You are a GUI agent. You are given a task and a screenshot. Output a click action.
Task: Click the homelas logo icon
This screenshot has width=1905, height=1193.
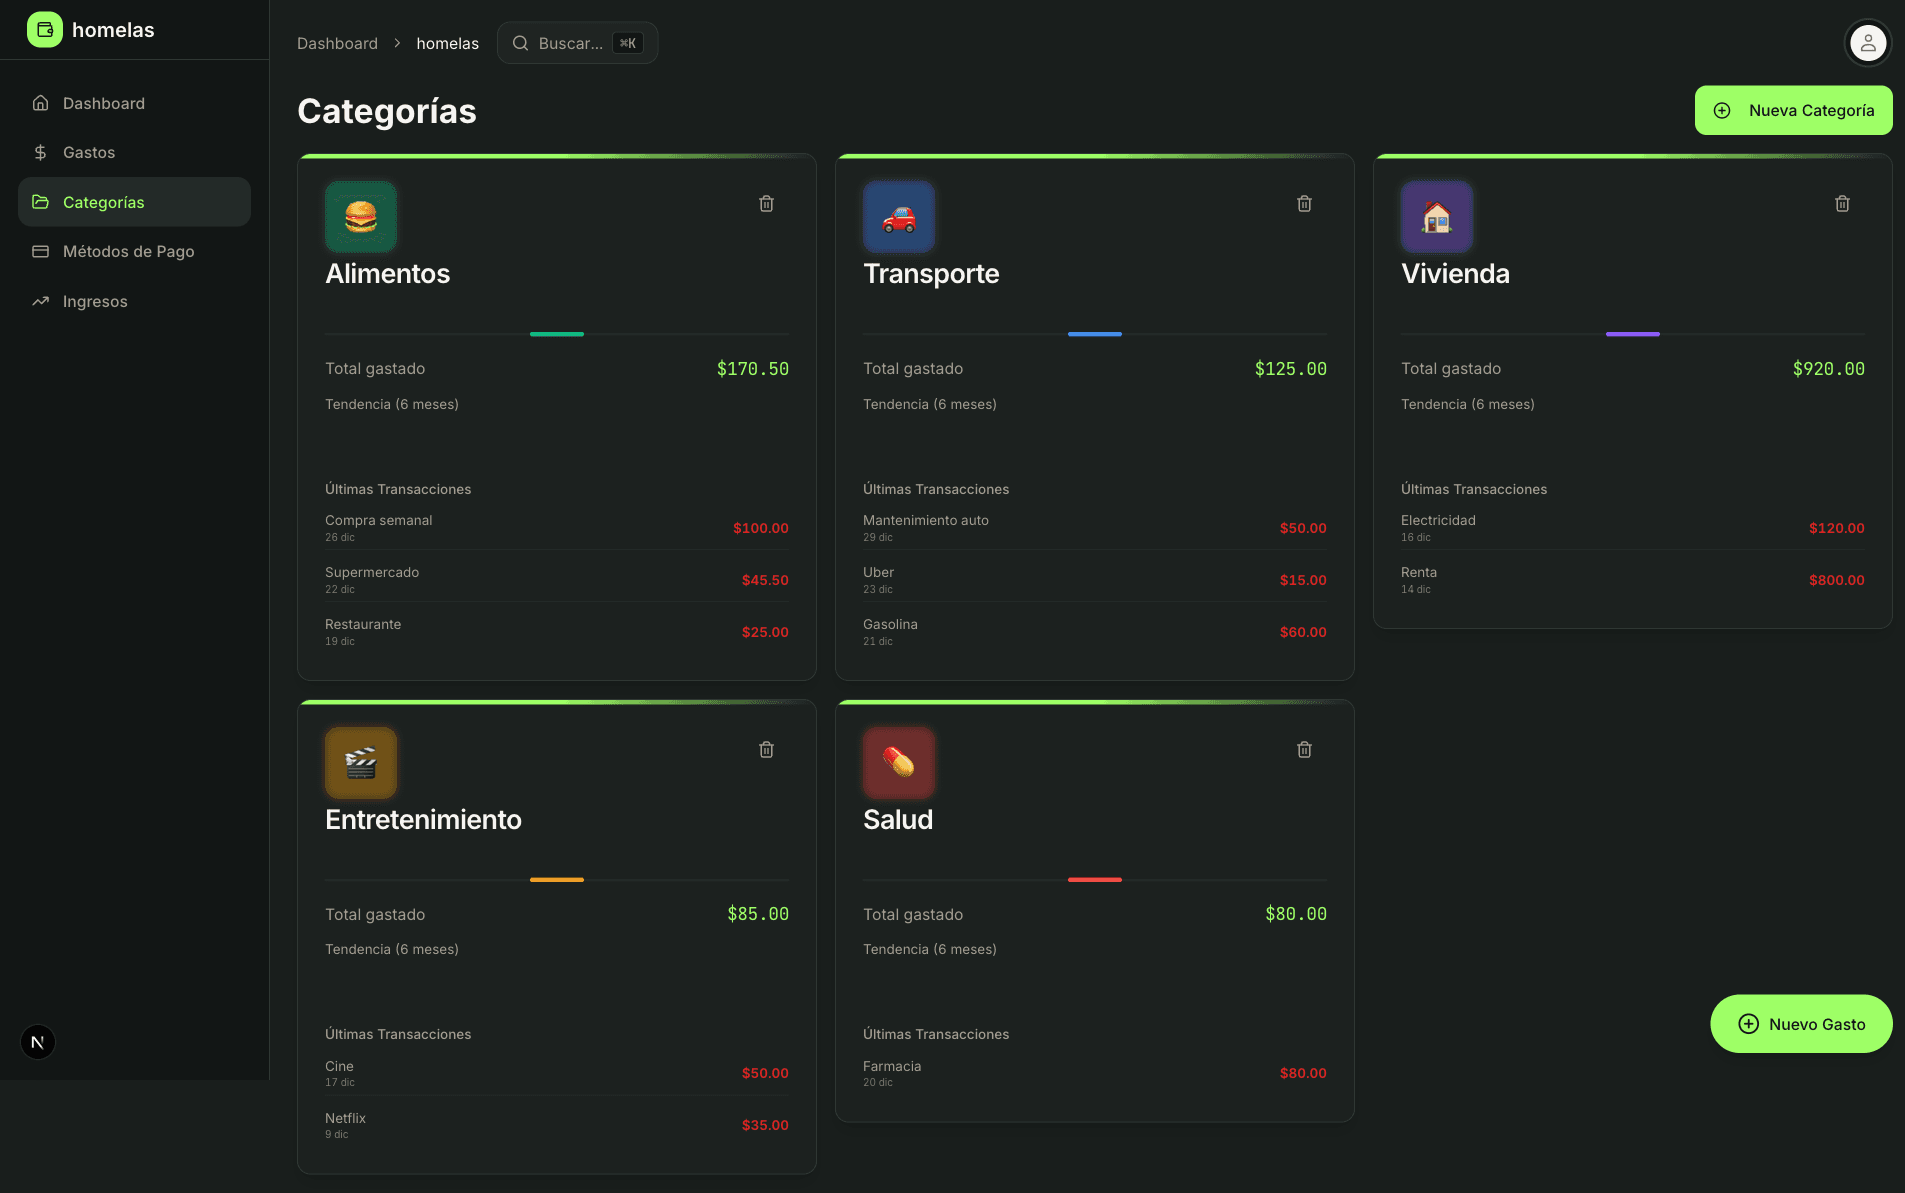pos(44,29)
